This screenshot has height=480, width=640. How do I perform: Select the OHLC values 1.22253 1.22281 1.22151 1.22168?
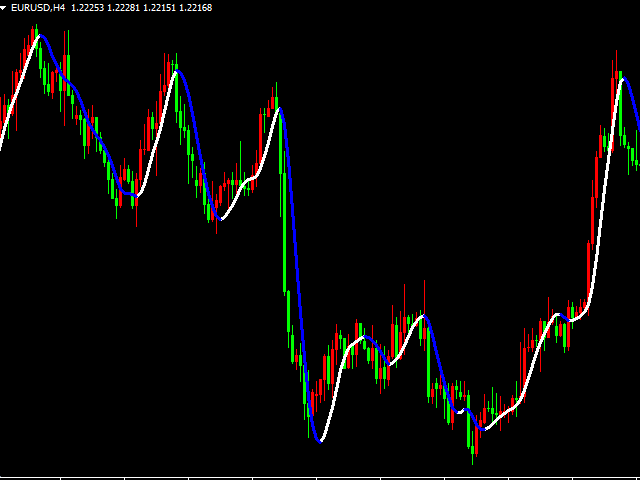pos(142,8)
